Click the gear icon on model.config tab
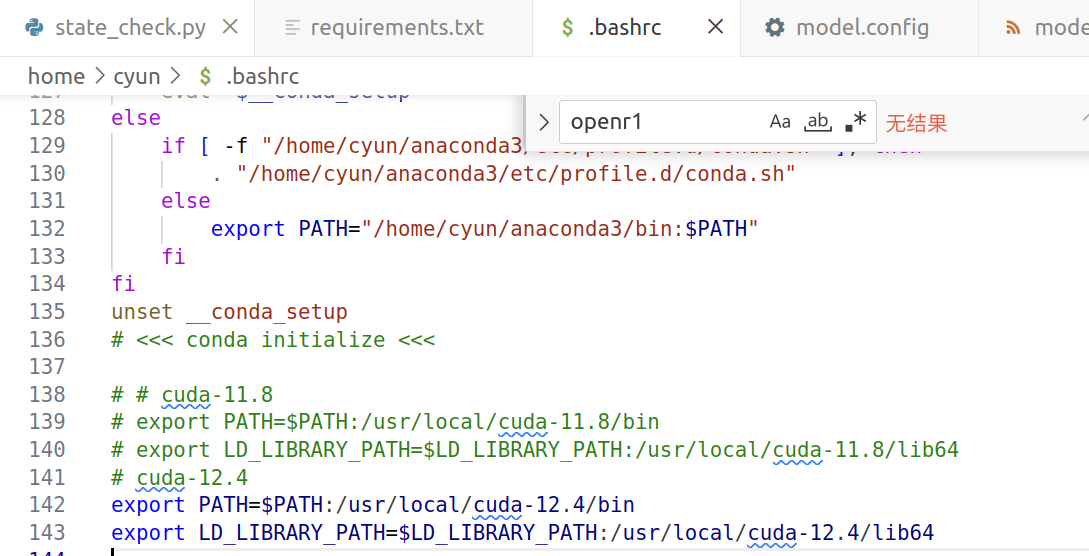Viewport: 1089px width, 556px height. [x=775, y=28]
